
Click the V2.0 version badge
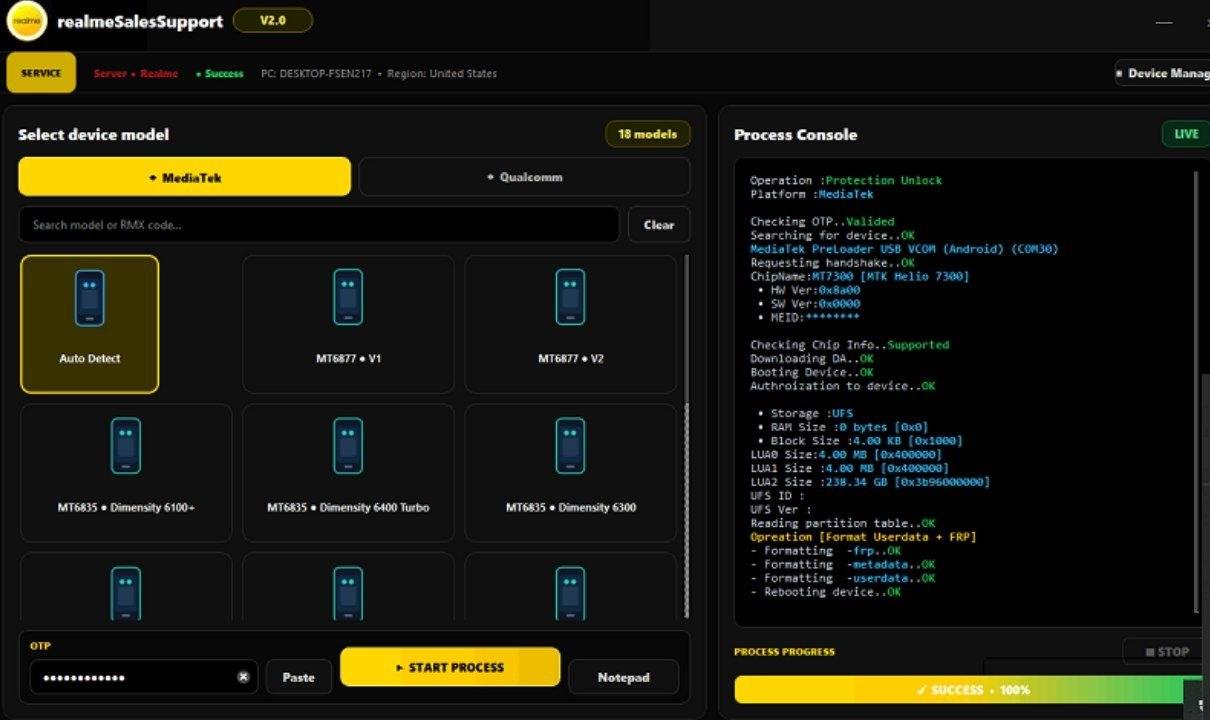tap(272, 20)
